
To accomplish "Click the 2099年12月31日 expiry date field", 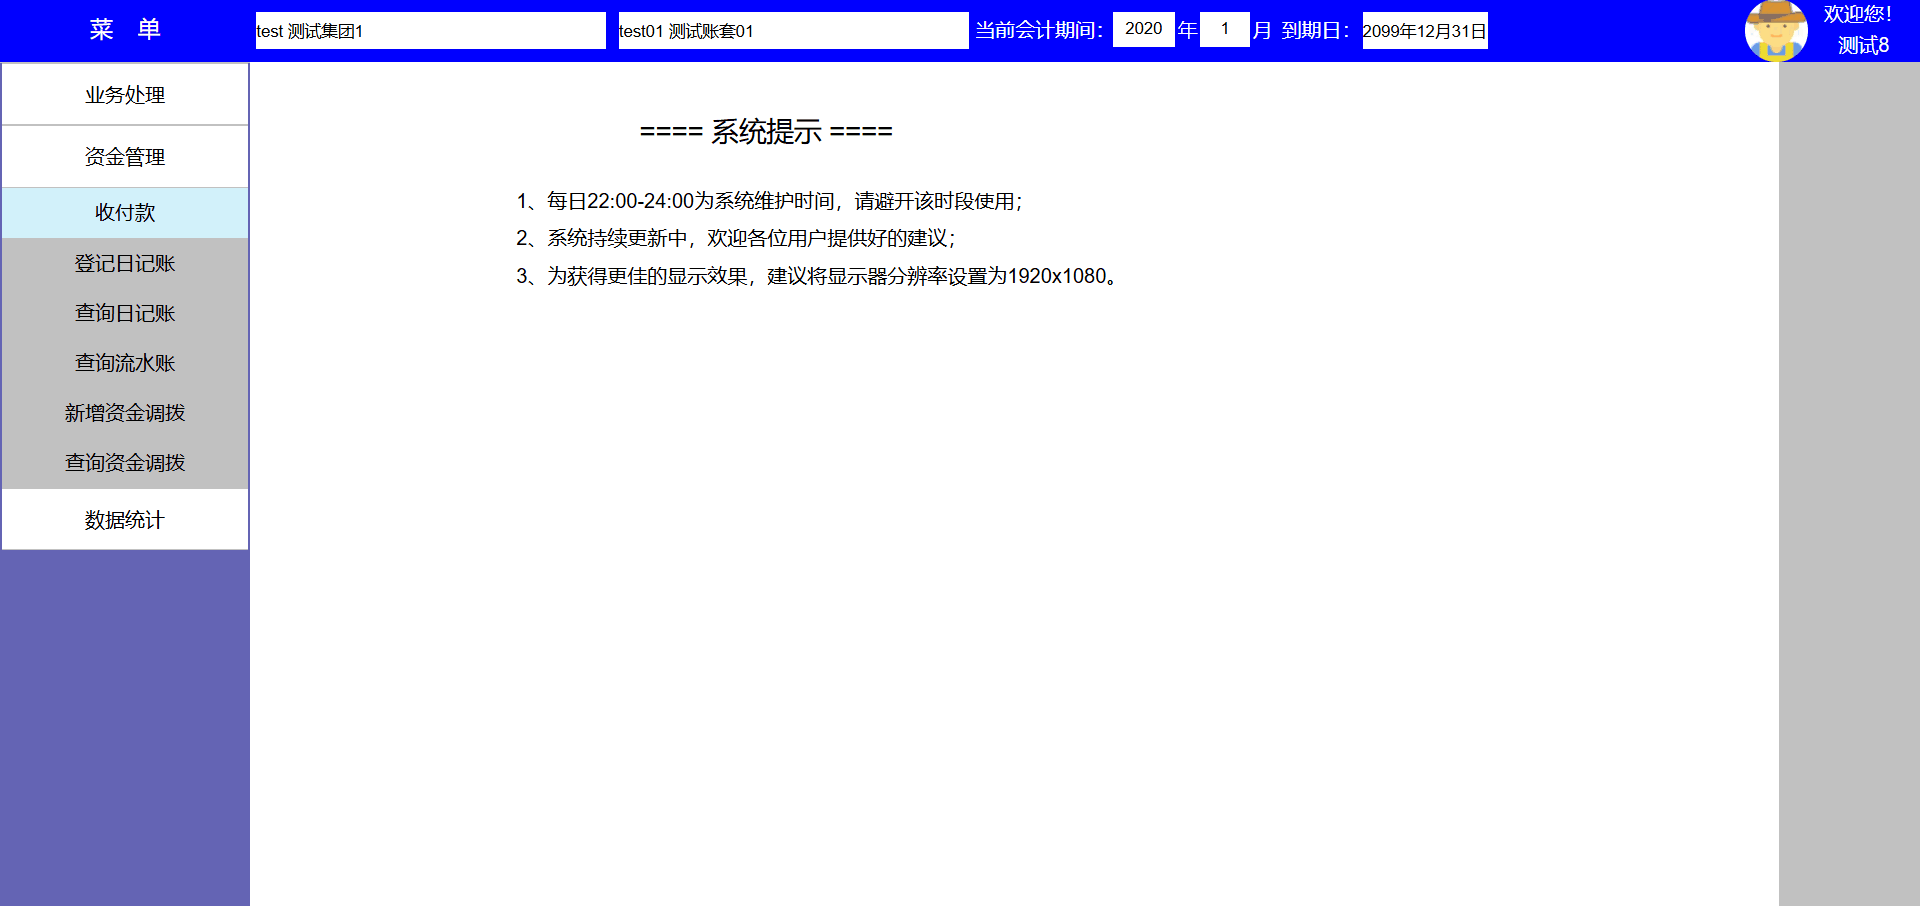I will coord(1424,31).
